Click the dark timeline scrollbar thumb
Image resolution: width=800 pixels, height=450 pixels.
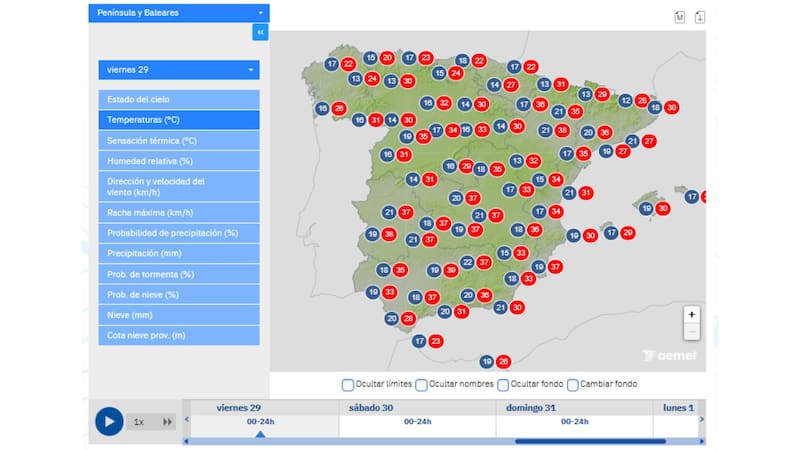[590, 441]
